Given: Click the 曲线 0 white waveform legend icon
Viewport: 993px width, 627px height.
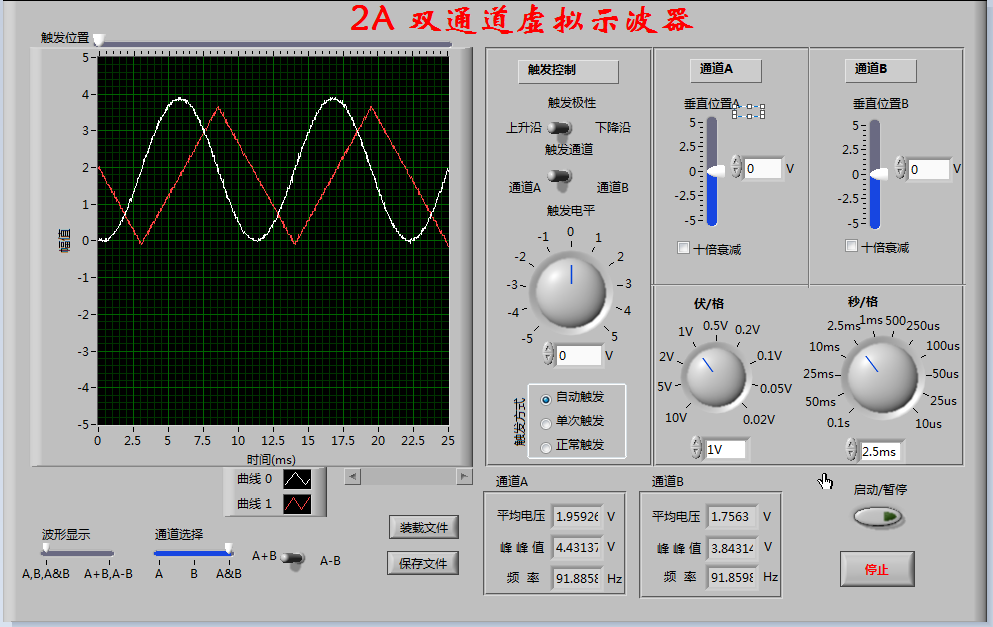Looking at the screenshot, I should tap(297, 479).
